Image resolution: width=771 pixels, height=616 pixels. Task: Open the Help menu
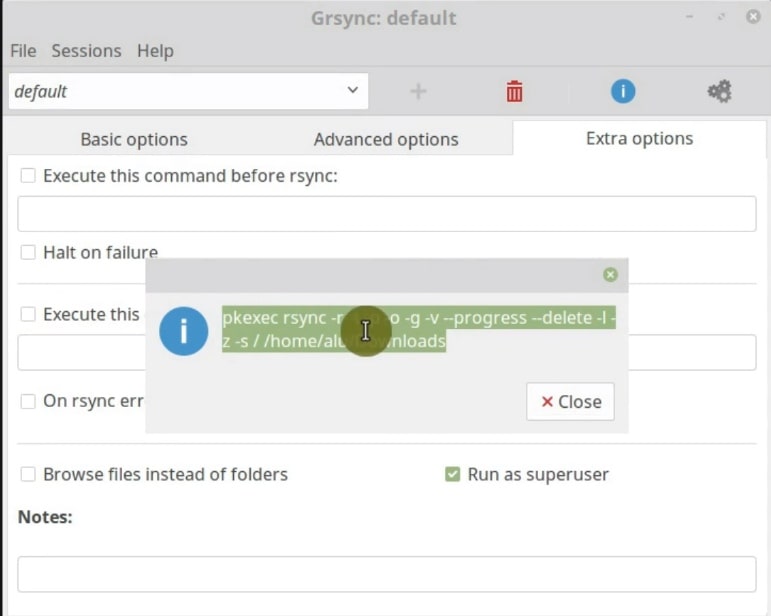point(155,51)
